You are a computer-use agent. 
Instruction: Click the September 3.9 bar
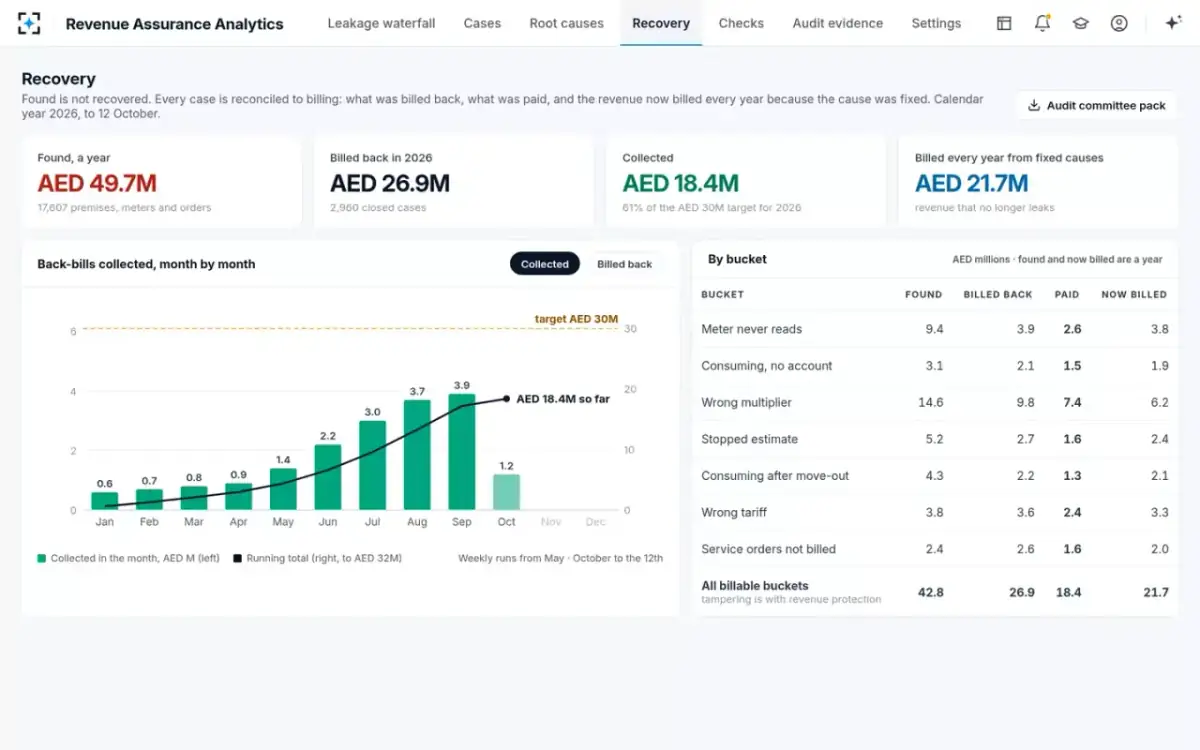point(462,452)
